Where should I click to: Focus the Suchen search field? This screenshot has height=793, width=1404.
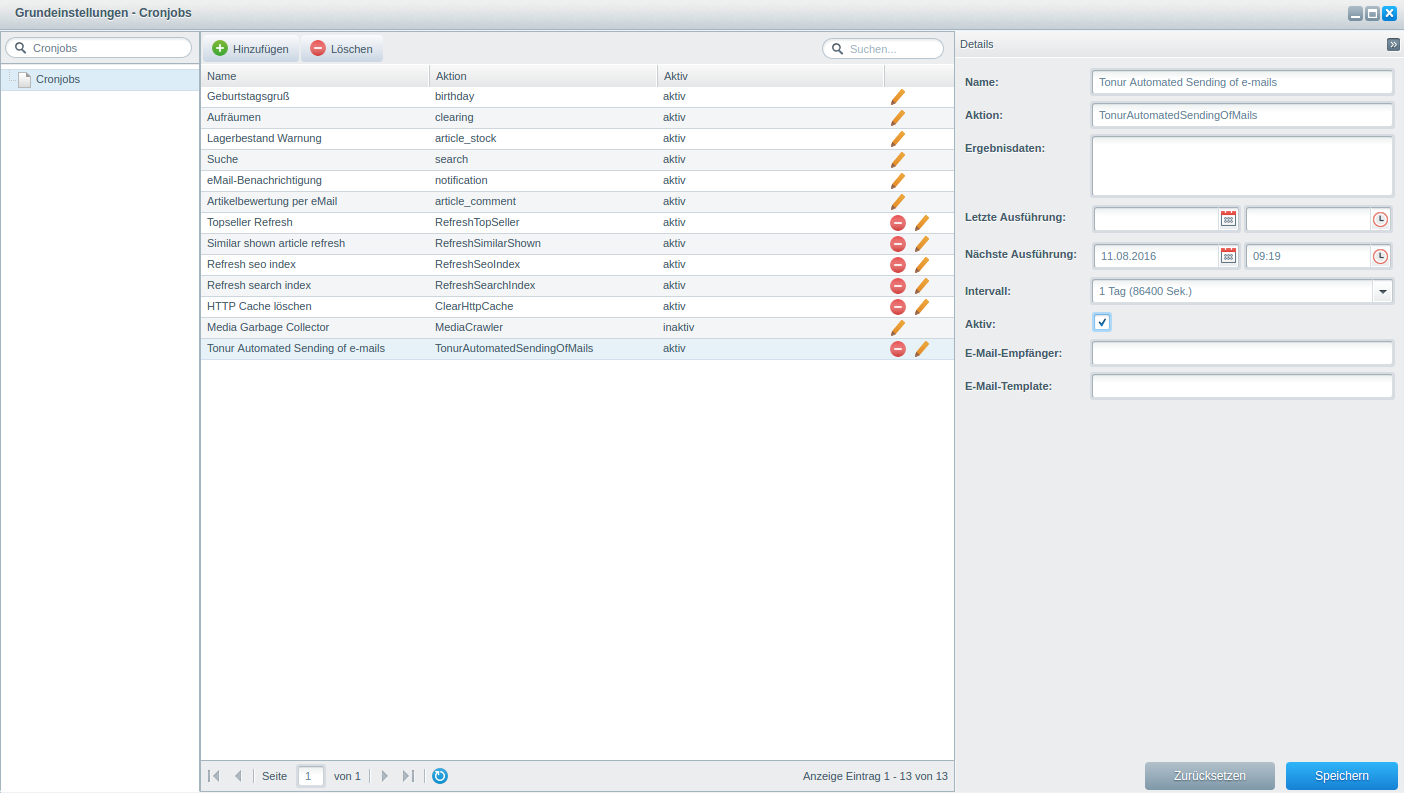click(x=883, y=48)
